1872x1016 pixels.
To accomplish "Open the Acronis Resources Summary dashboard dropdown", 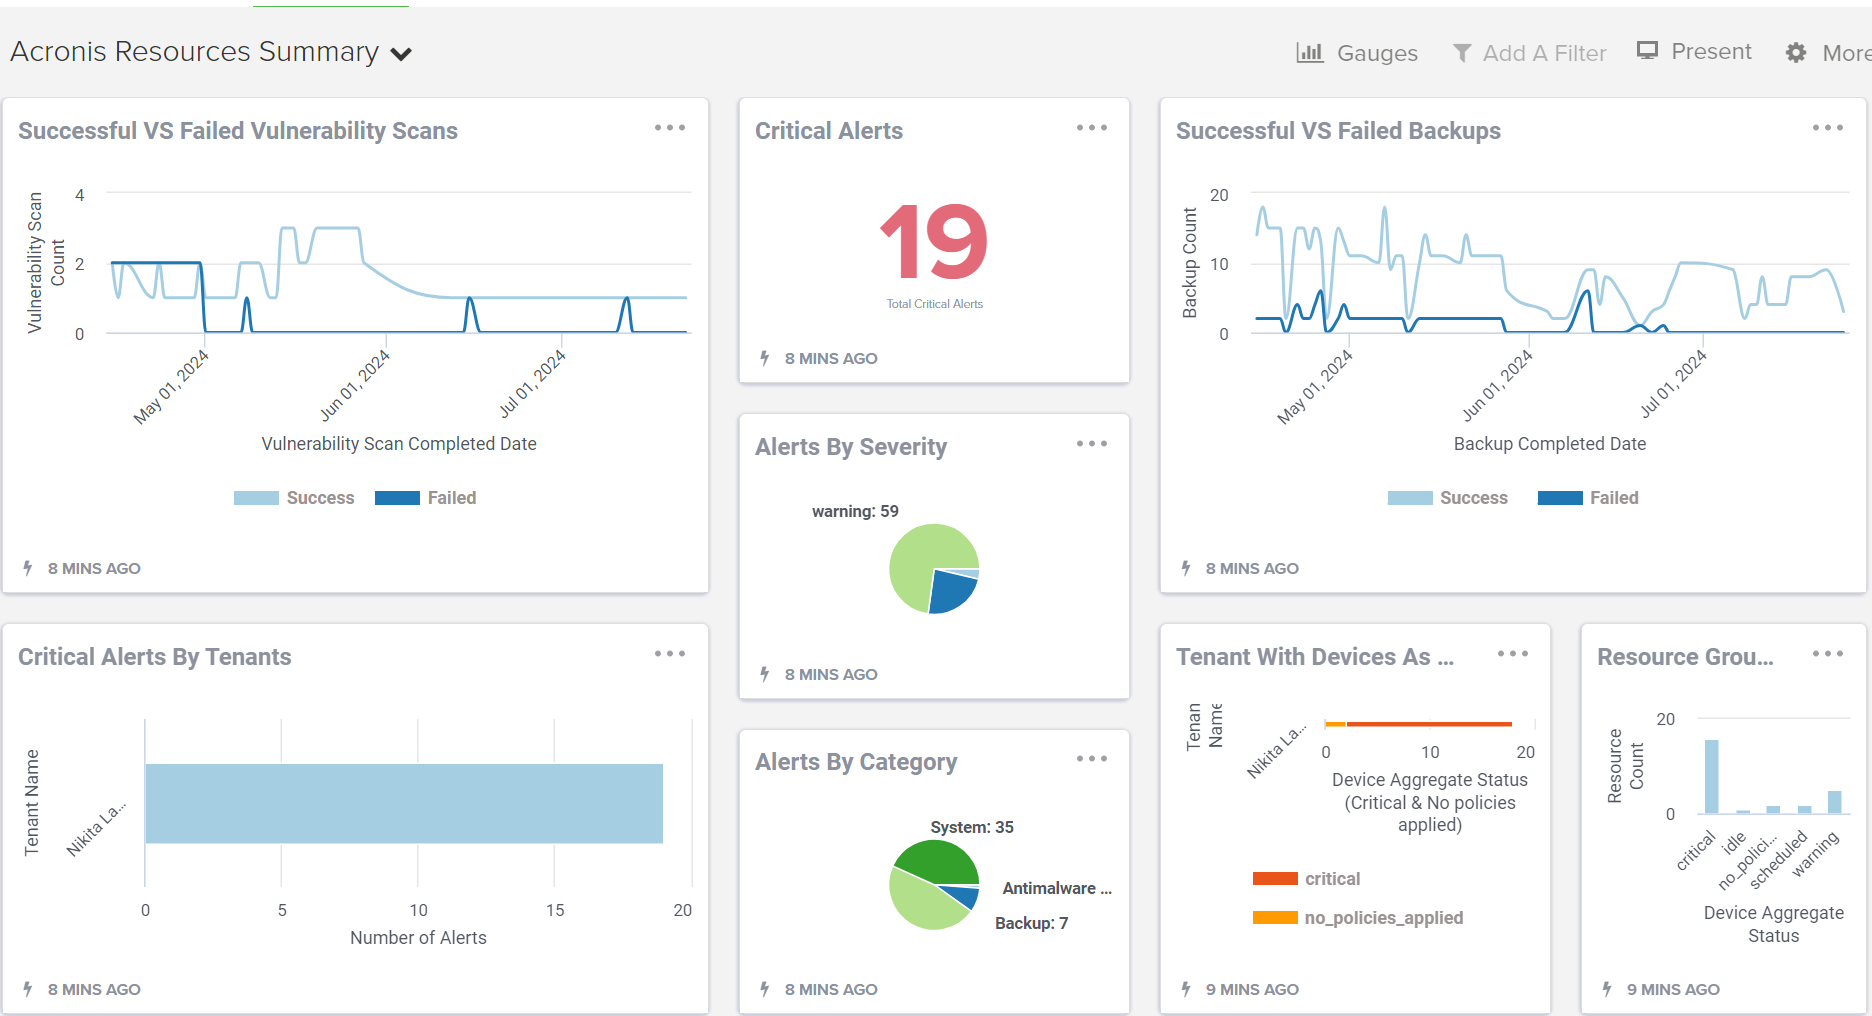I will click(x=401, y=54).
